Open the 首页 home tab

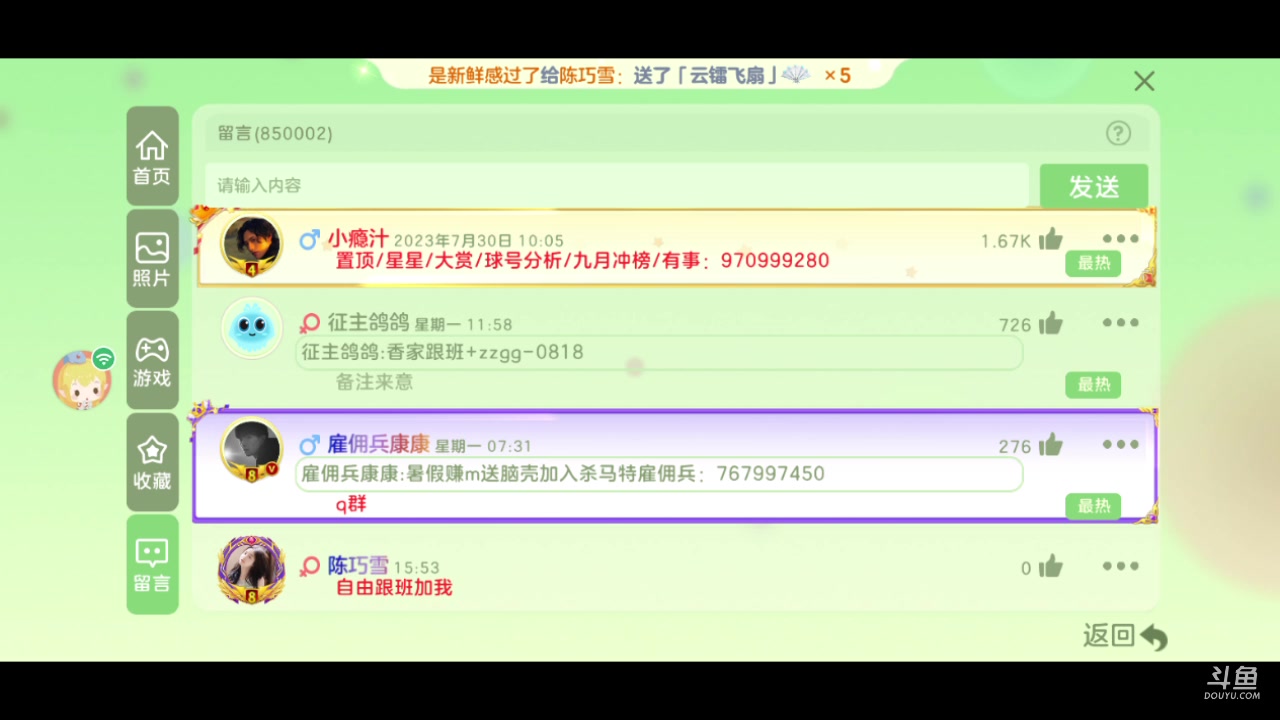(152, 156)
